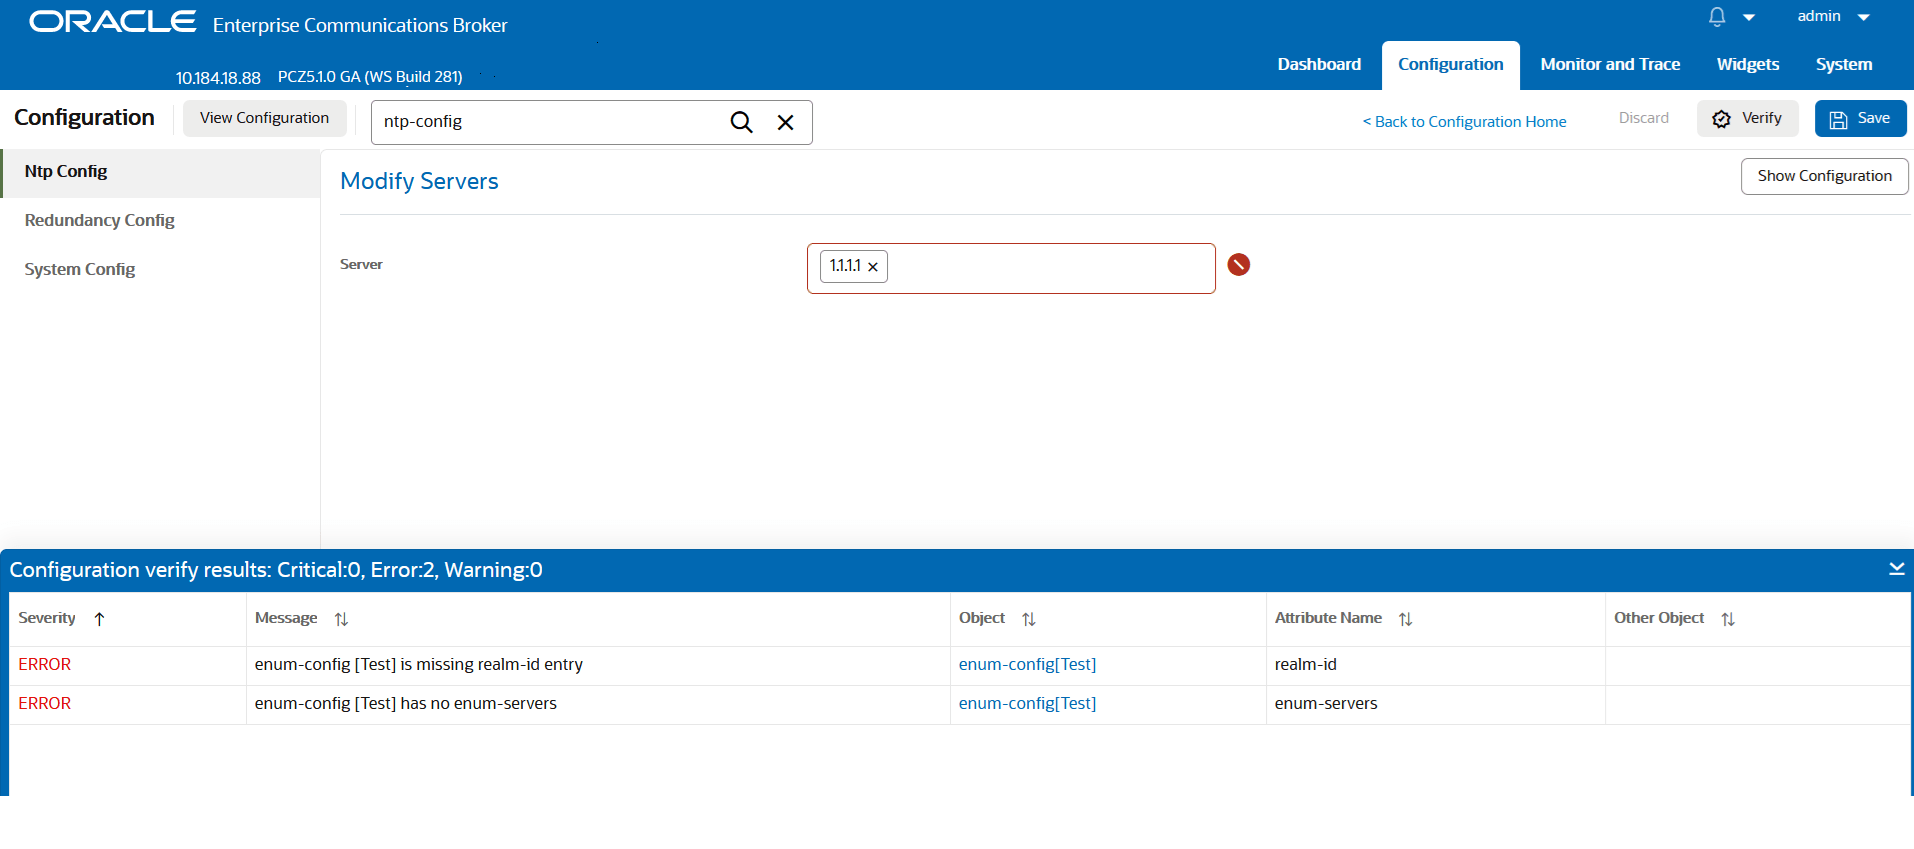Select Redundancy Config in sidebar
Viewport: 1914px width, 849px height.
click(160, 221)
